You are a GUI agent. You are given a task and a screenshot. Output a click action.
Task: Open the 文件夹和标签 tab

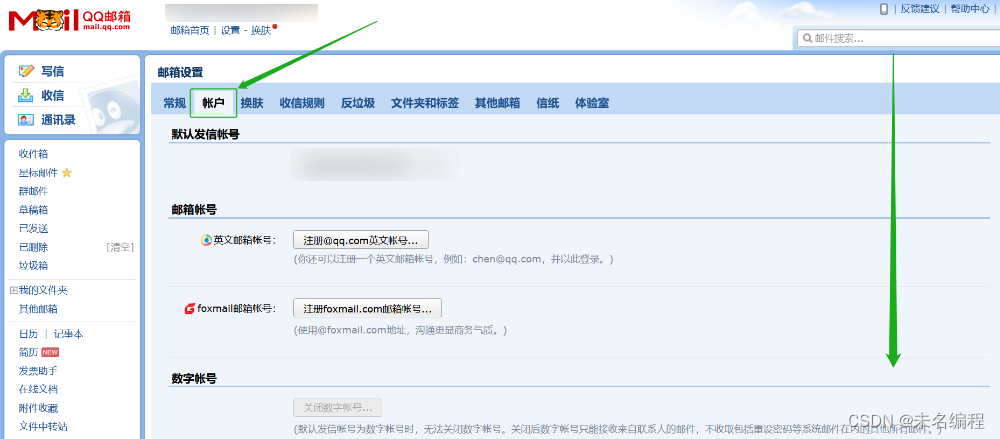click(424, 103)
